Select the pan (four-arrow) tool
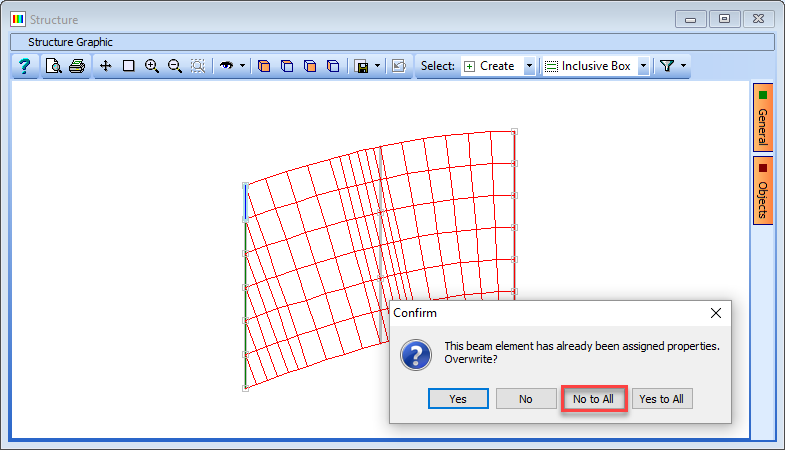Viewport: 785px width, 450px height. [x=105, y=66]
